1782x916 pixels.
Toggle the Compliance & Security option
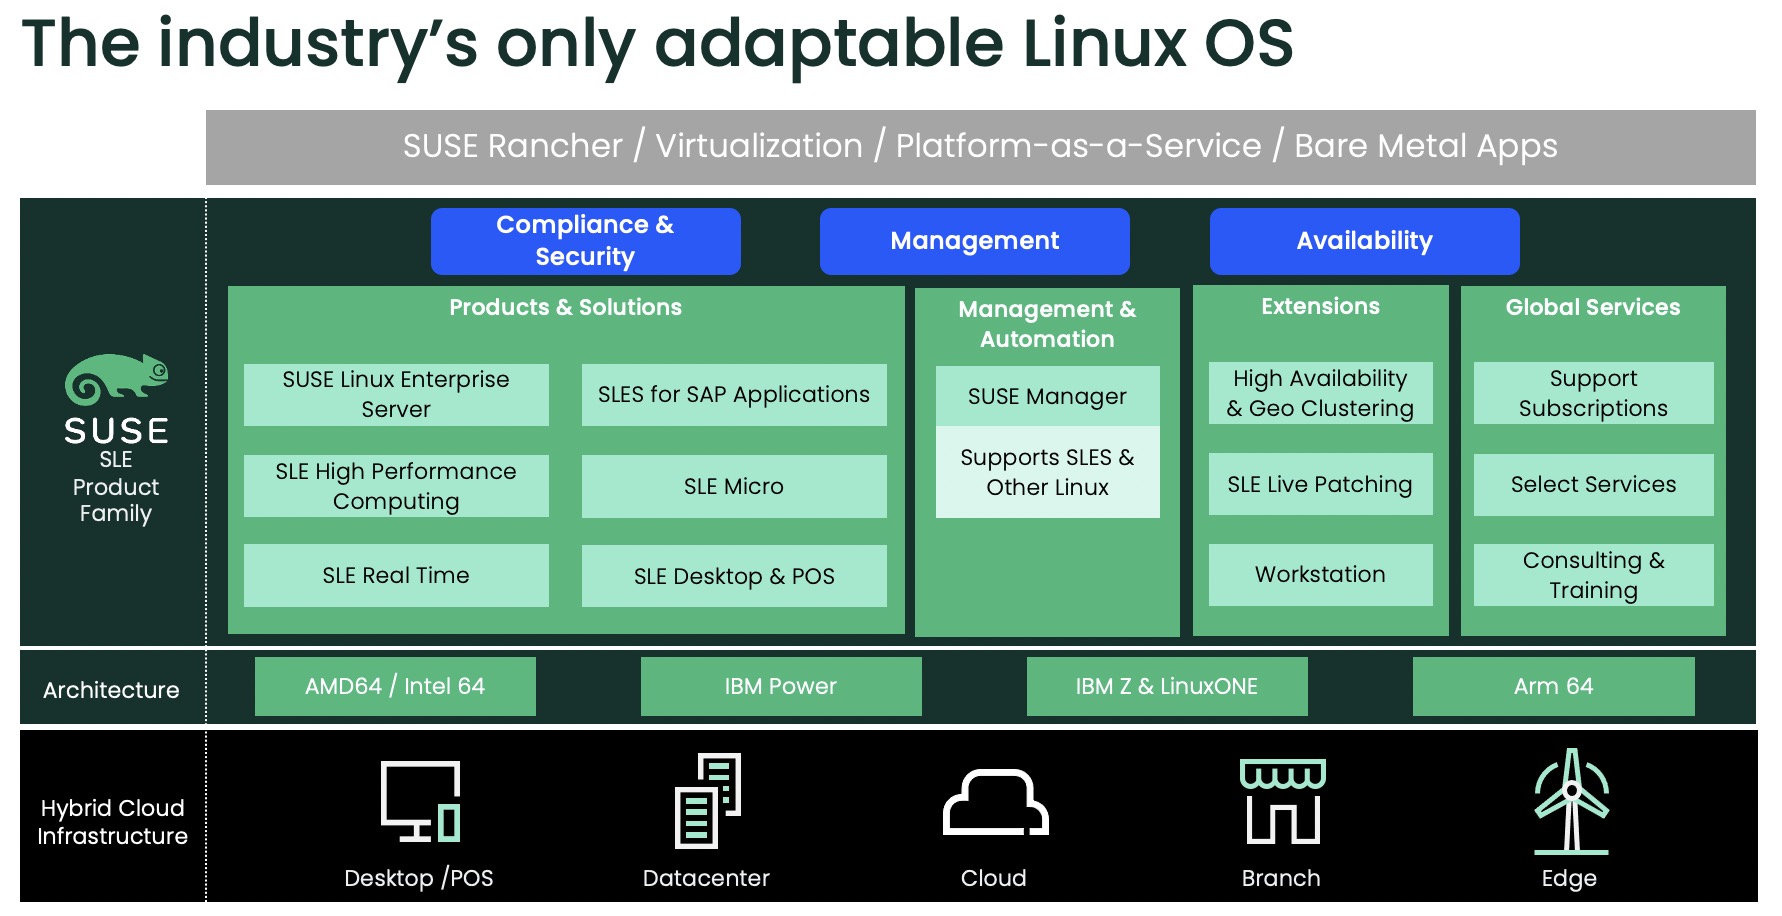(x=585, y=241)
